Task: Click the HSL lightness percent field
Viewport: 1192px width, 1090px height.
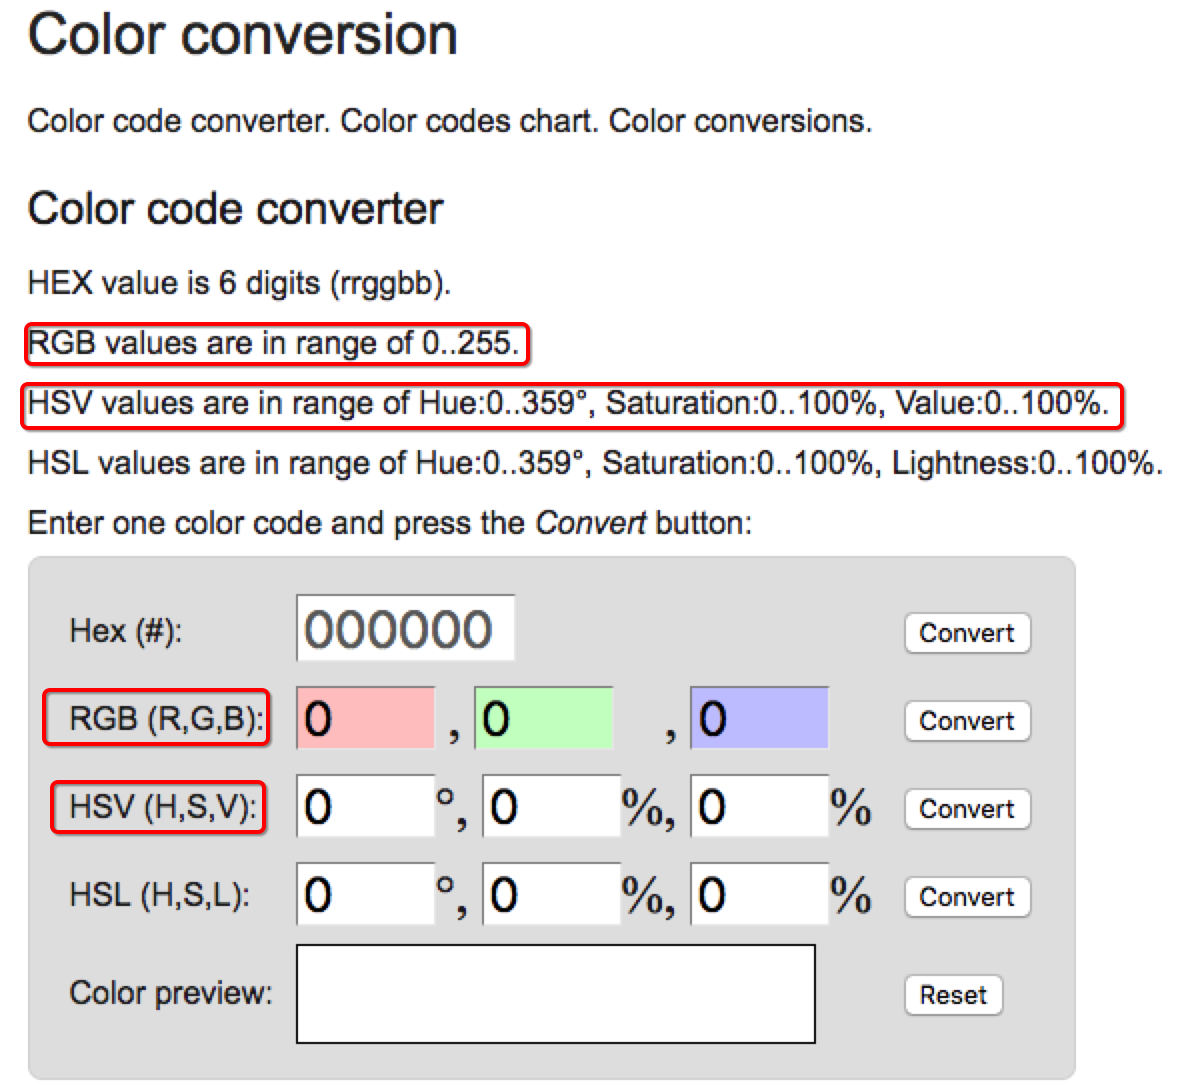Action: [759, 894]
